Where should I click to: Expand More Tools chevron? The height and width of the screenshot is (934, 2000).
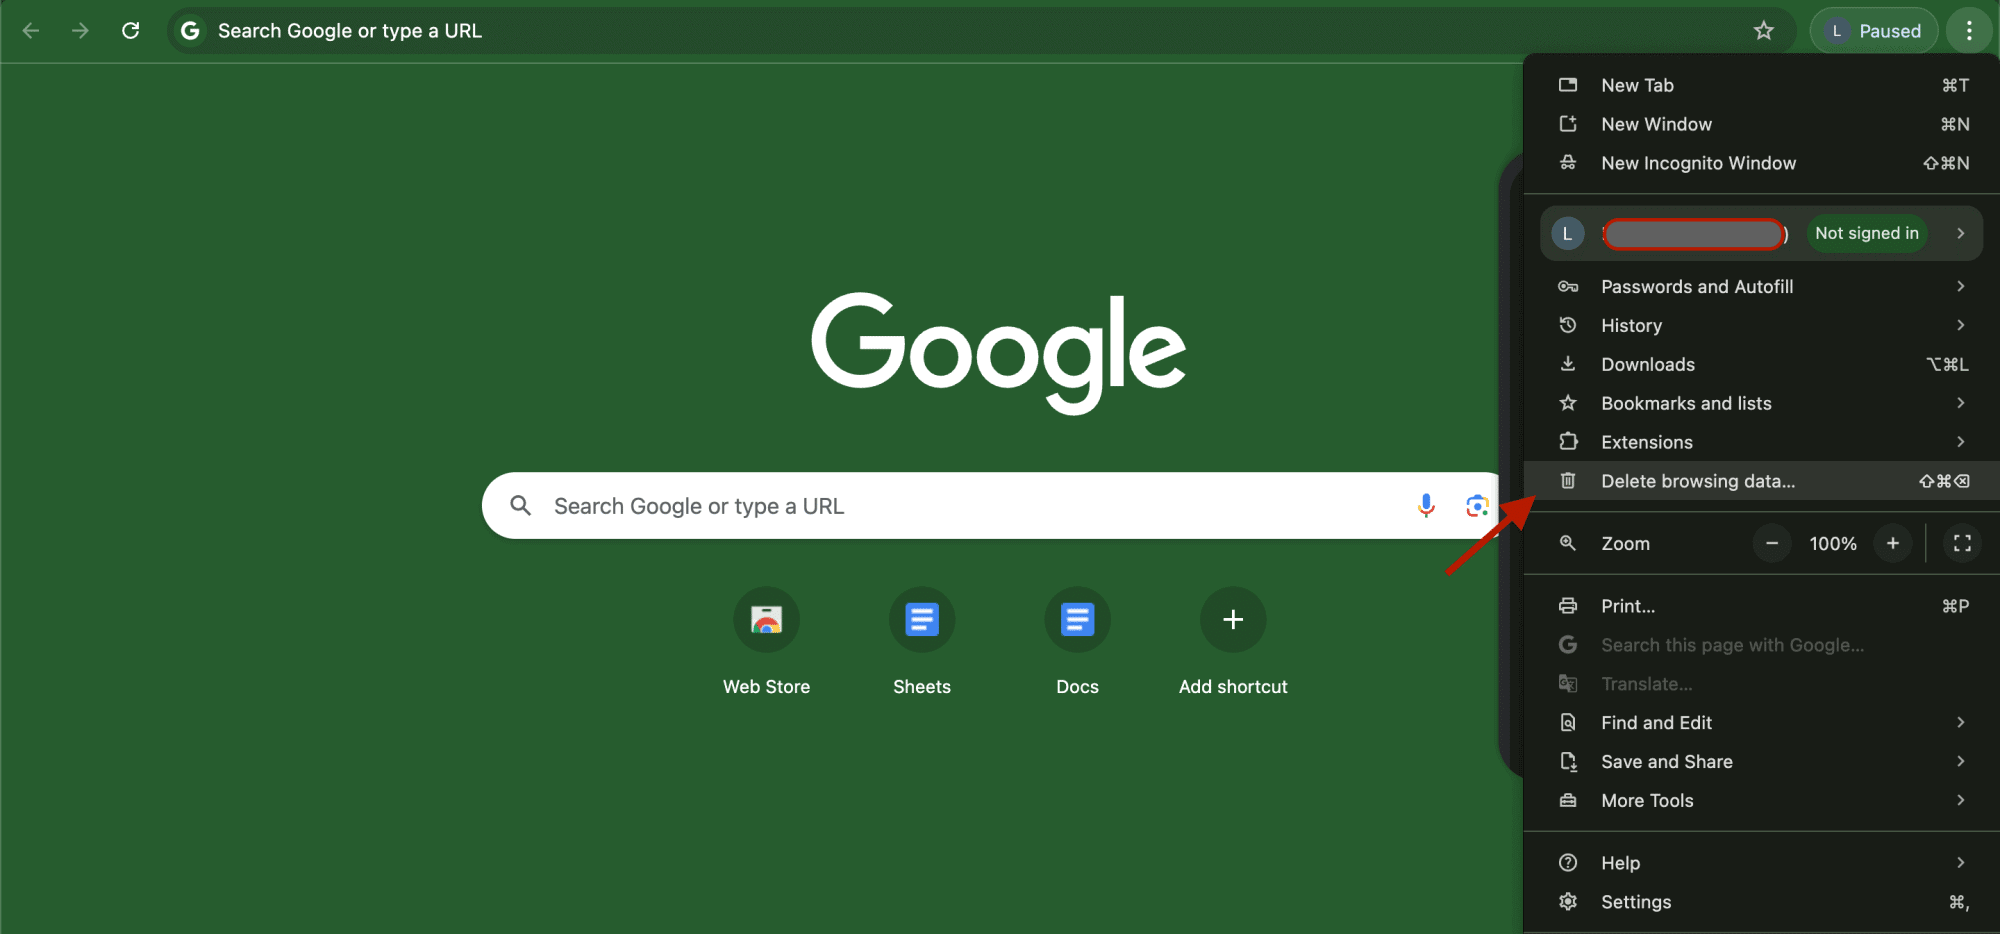(1960, 800)
